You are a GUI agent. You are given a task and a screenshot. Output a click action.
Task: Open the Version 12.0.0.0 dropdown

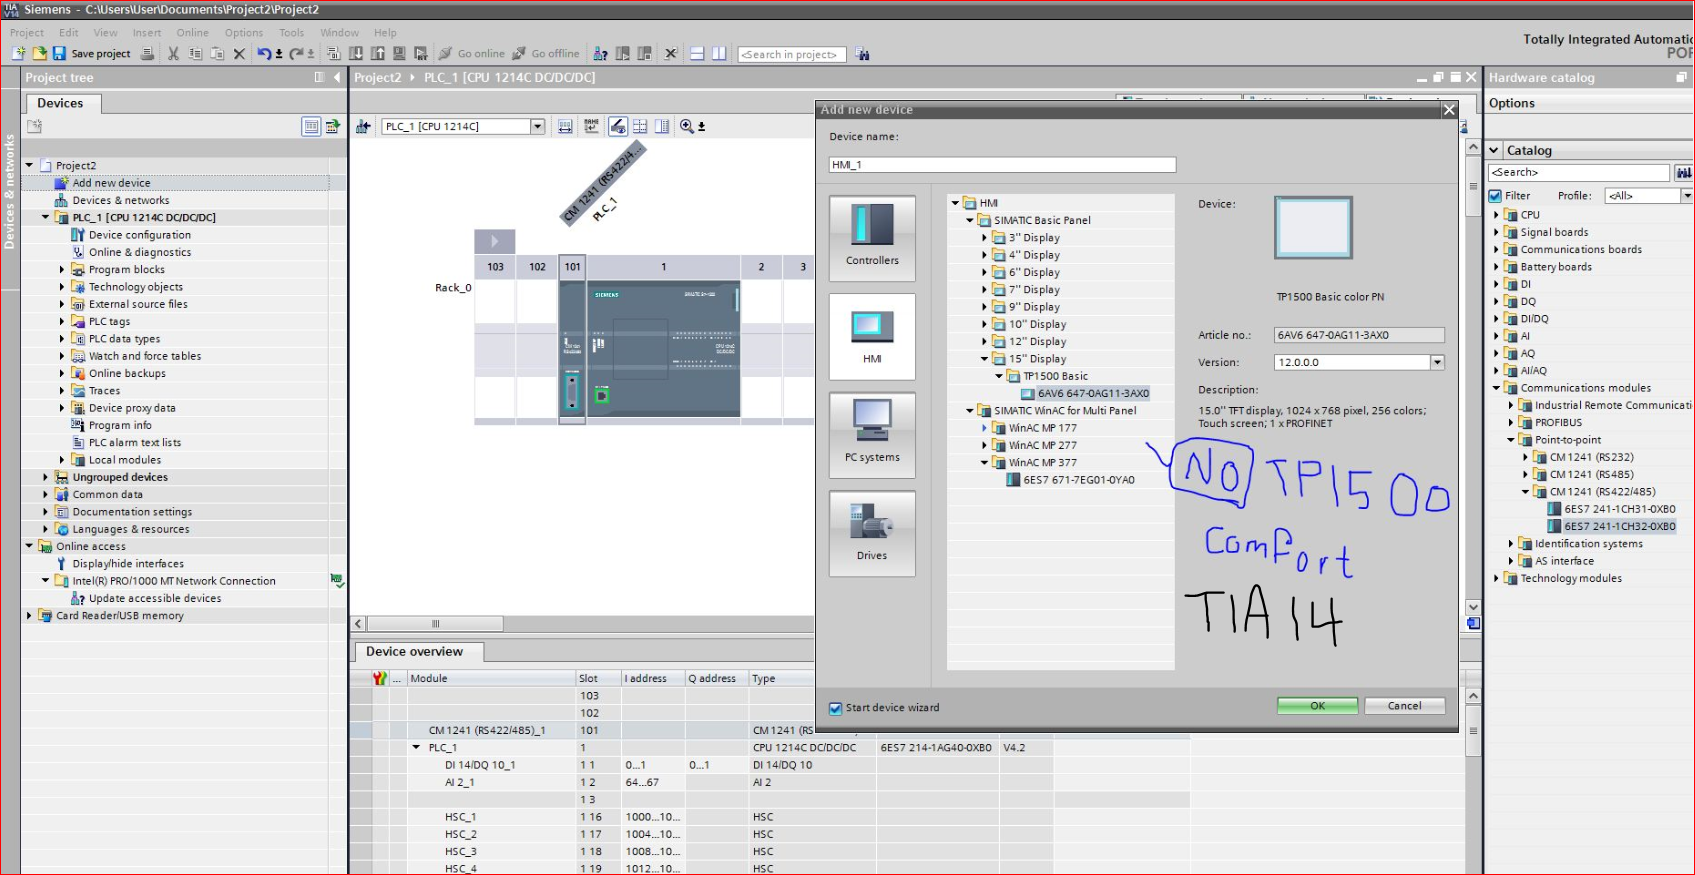click(x=1437, y=363)
